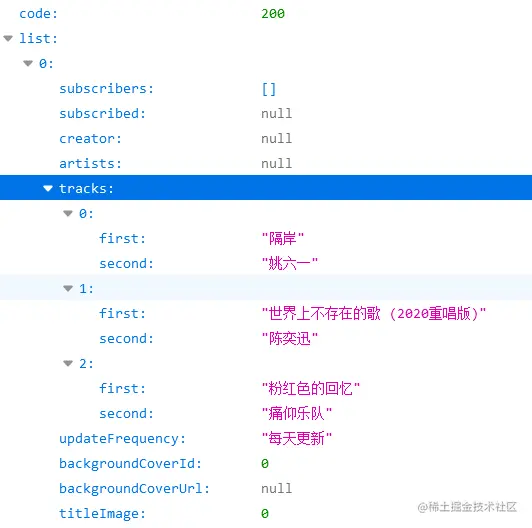Select the backgroundCoverUrl key

[135, 489]
